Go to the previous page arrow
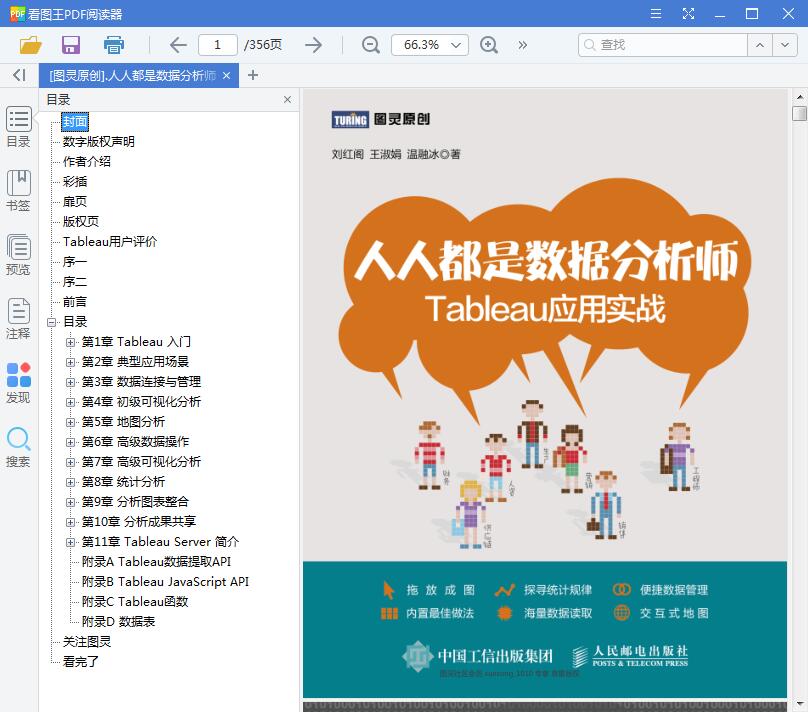The image size is (808, 712). (178, 45)
